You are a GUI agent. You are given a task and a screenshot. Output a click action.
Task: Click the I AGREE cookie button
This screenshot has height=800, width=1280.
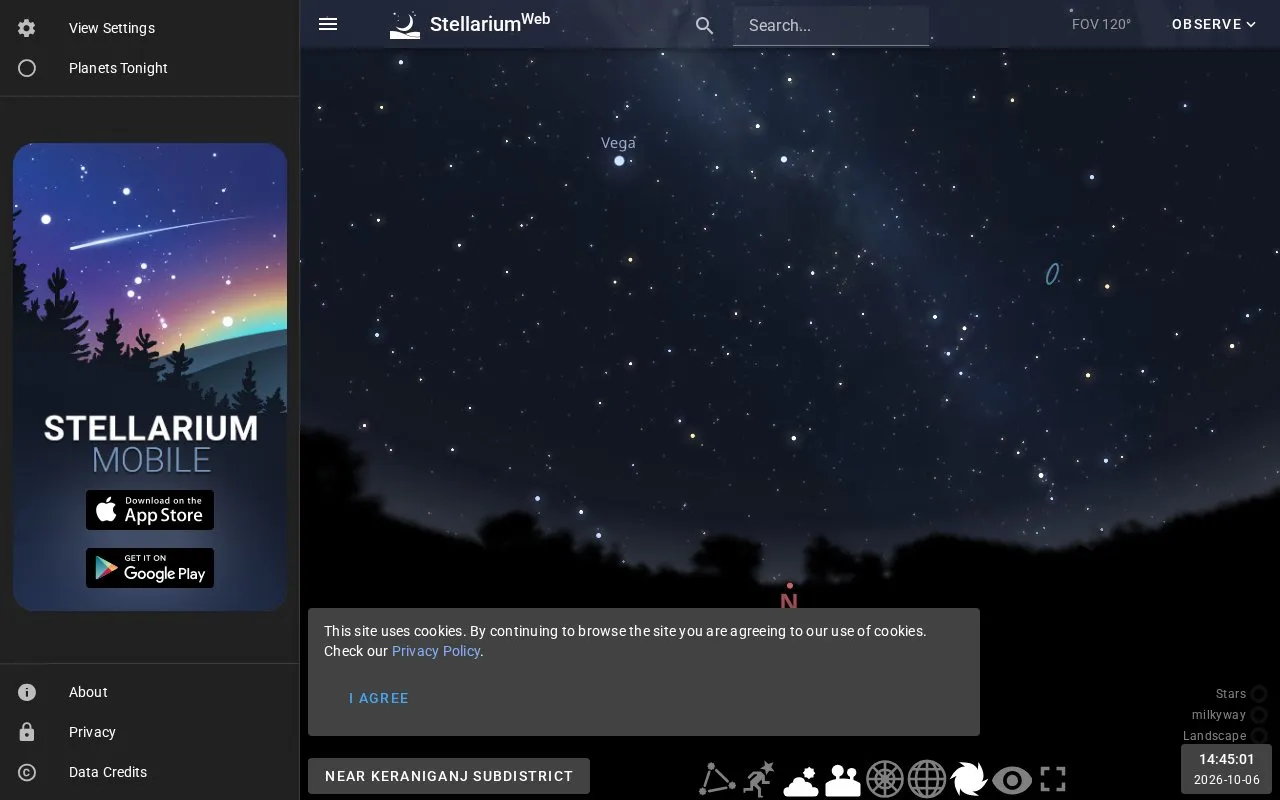click(x=379, y=698)
